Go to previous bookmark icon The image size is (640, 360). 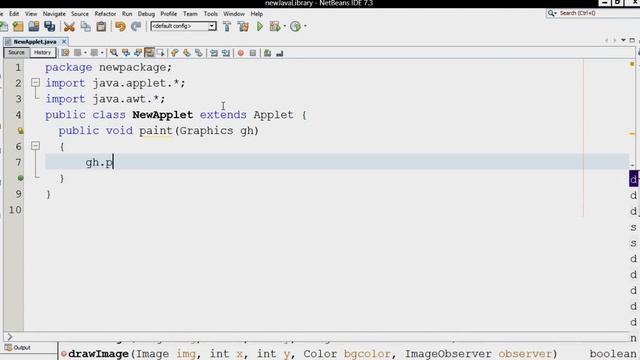(175, 53)
